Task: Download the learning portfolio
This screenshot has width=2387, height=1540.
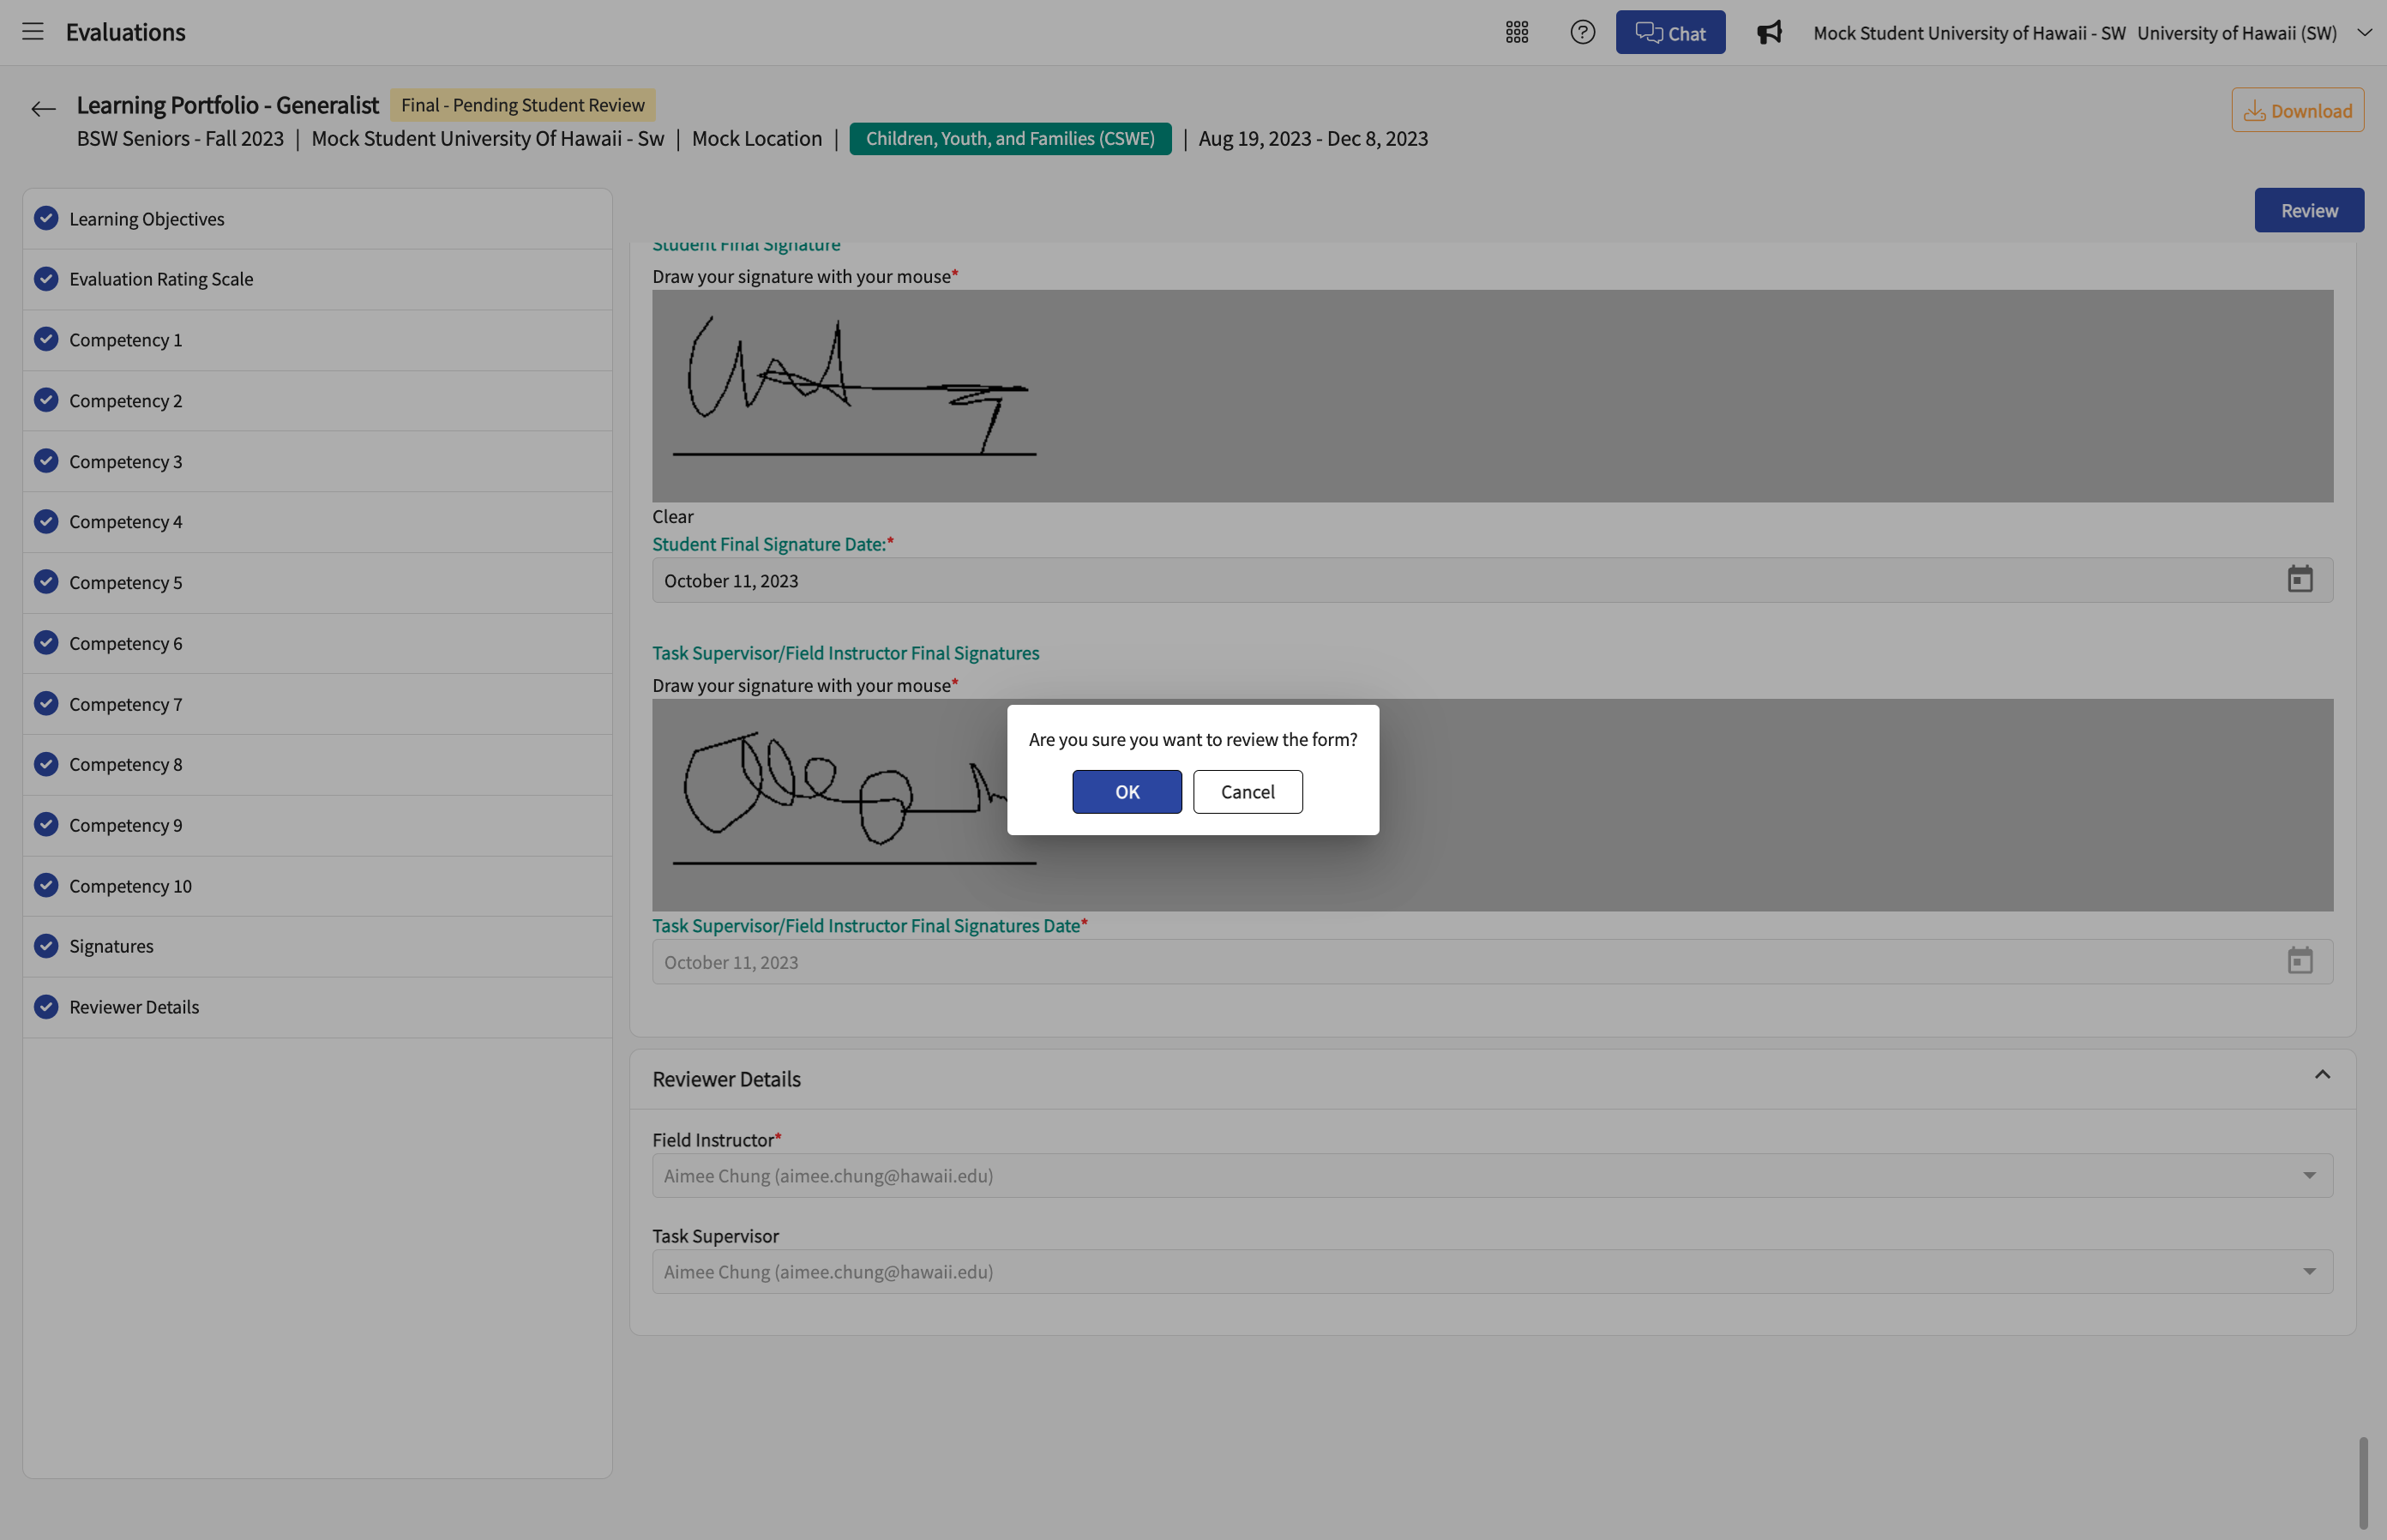Action: [x=2297, y=110]
